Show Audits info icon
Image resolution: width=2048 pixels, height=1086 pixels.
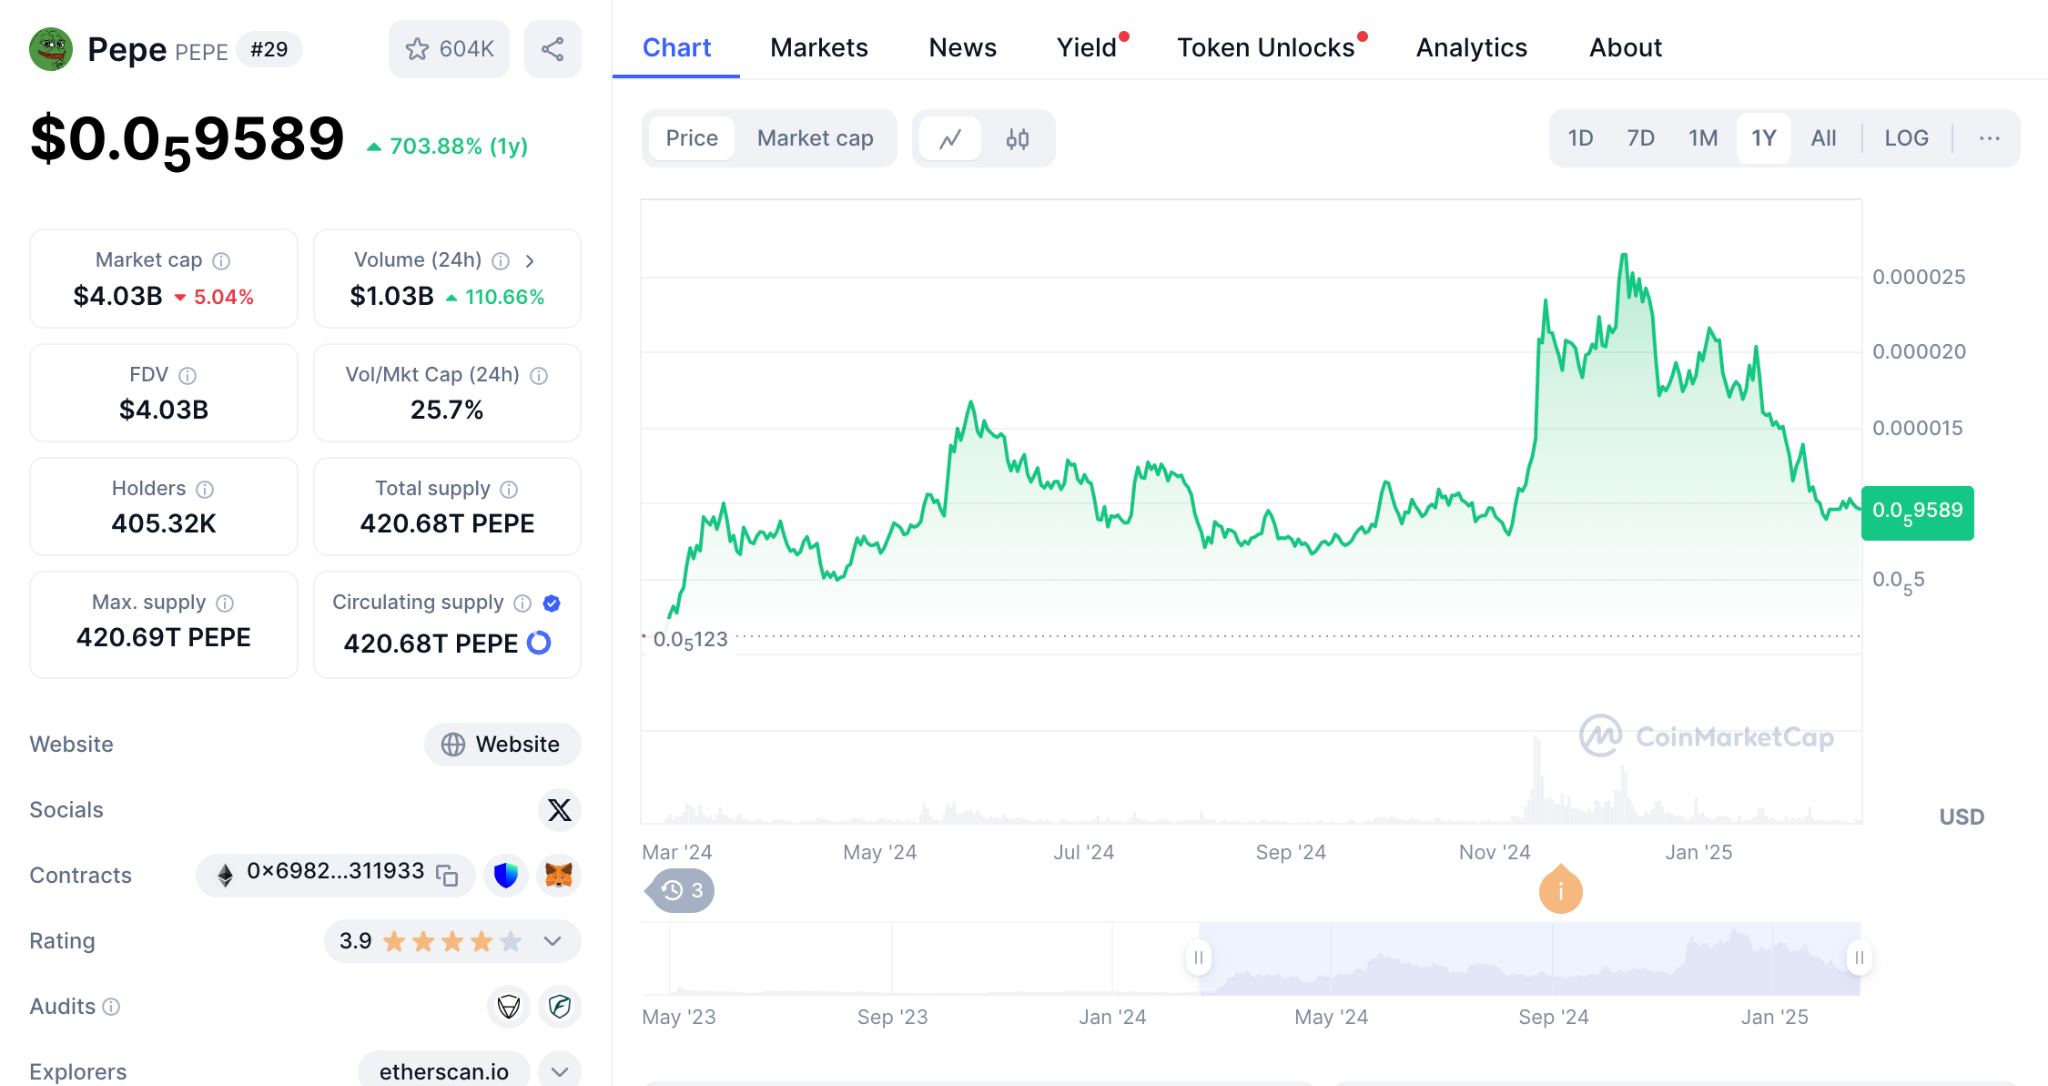coord(112,1007)
